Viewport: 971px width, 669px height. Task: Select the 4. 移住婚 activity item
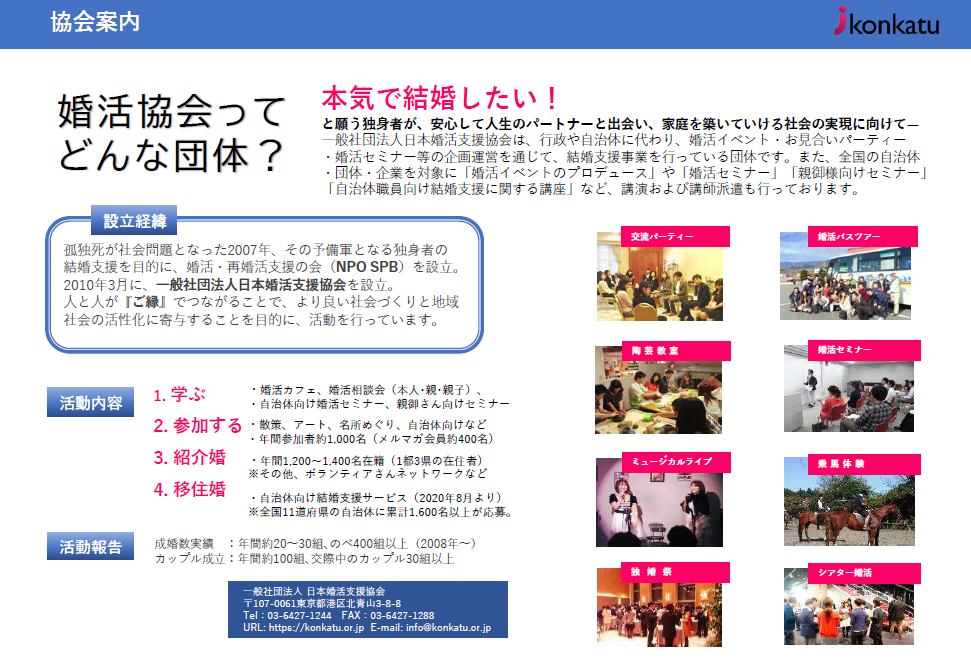(x=189, y=490)
